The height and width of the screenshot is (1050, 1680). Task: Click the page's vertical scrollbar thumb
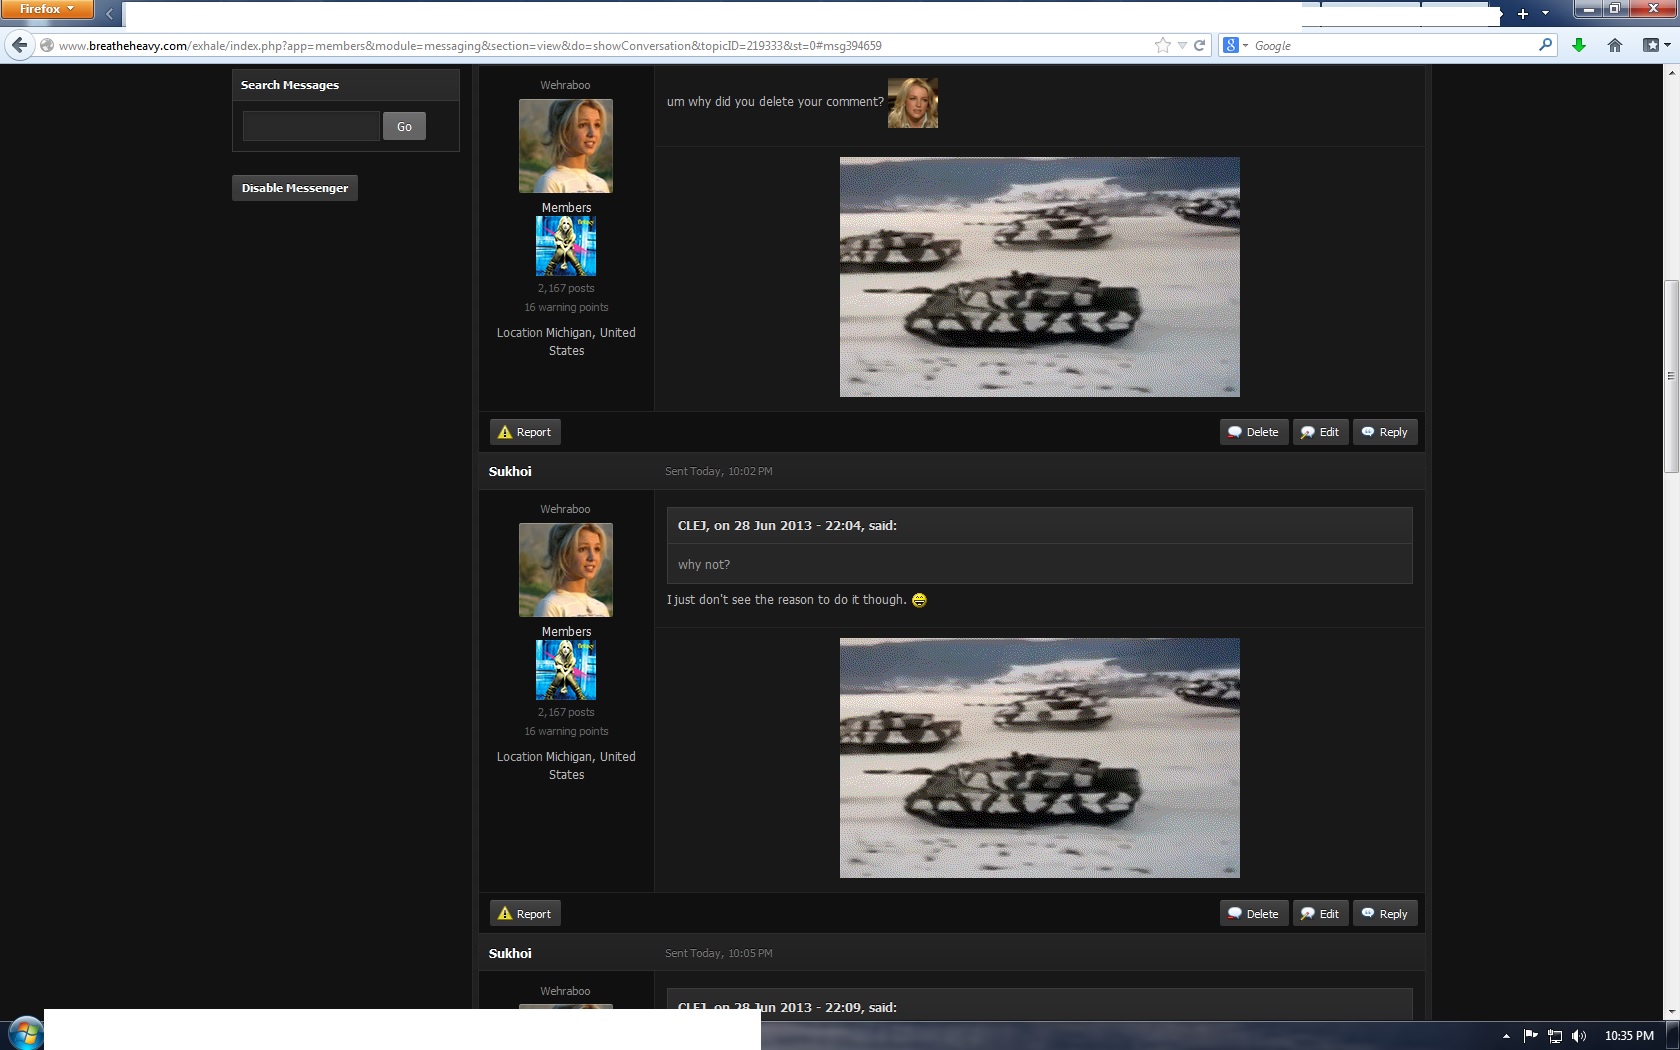(x=1670, y=376)
